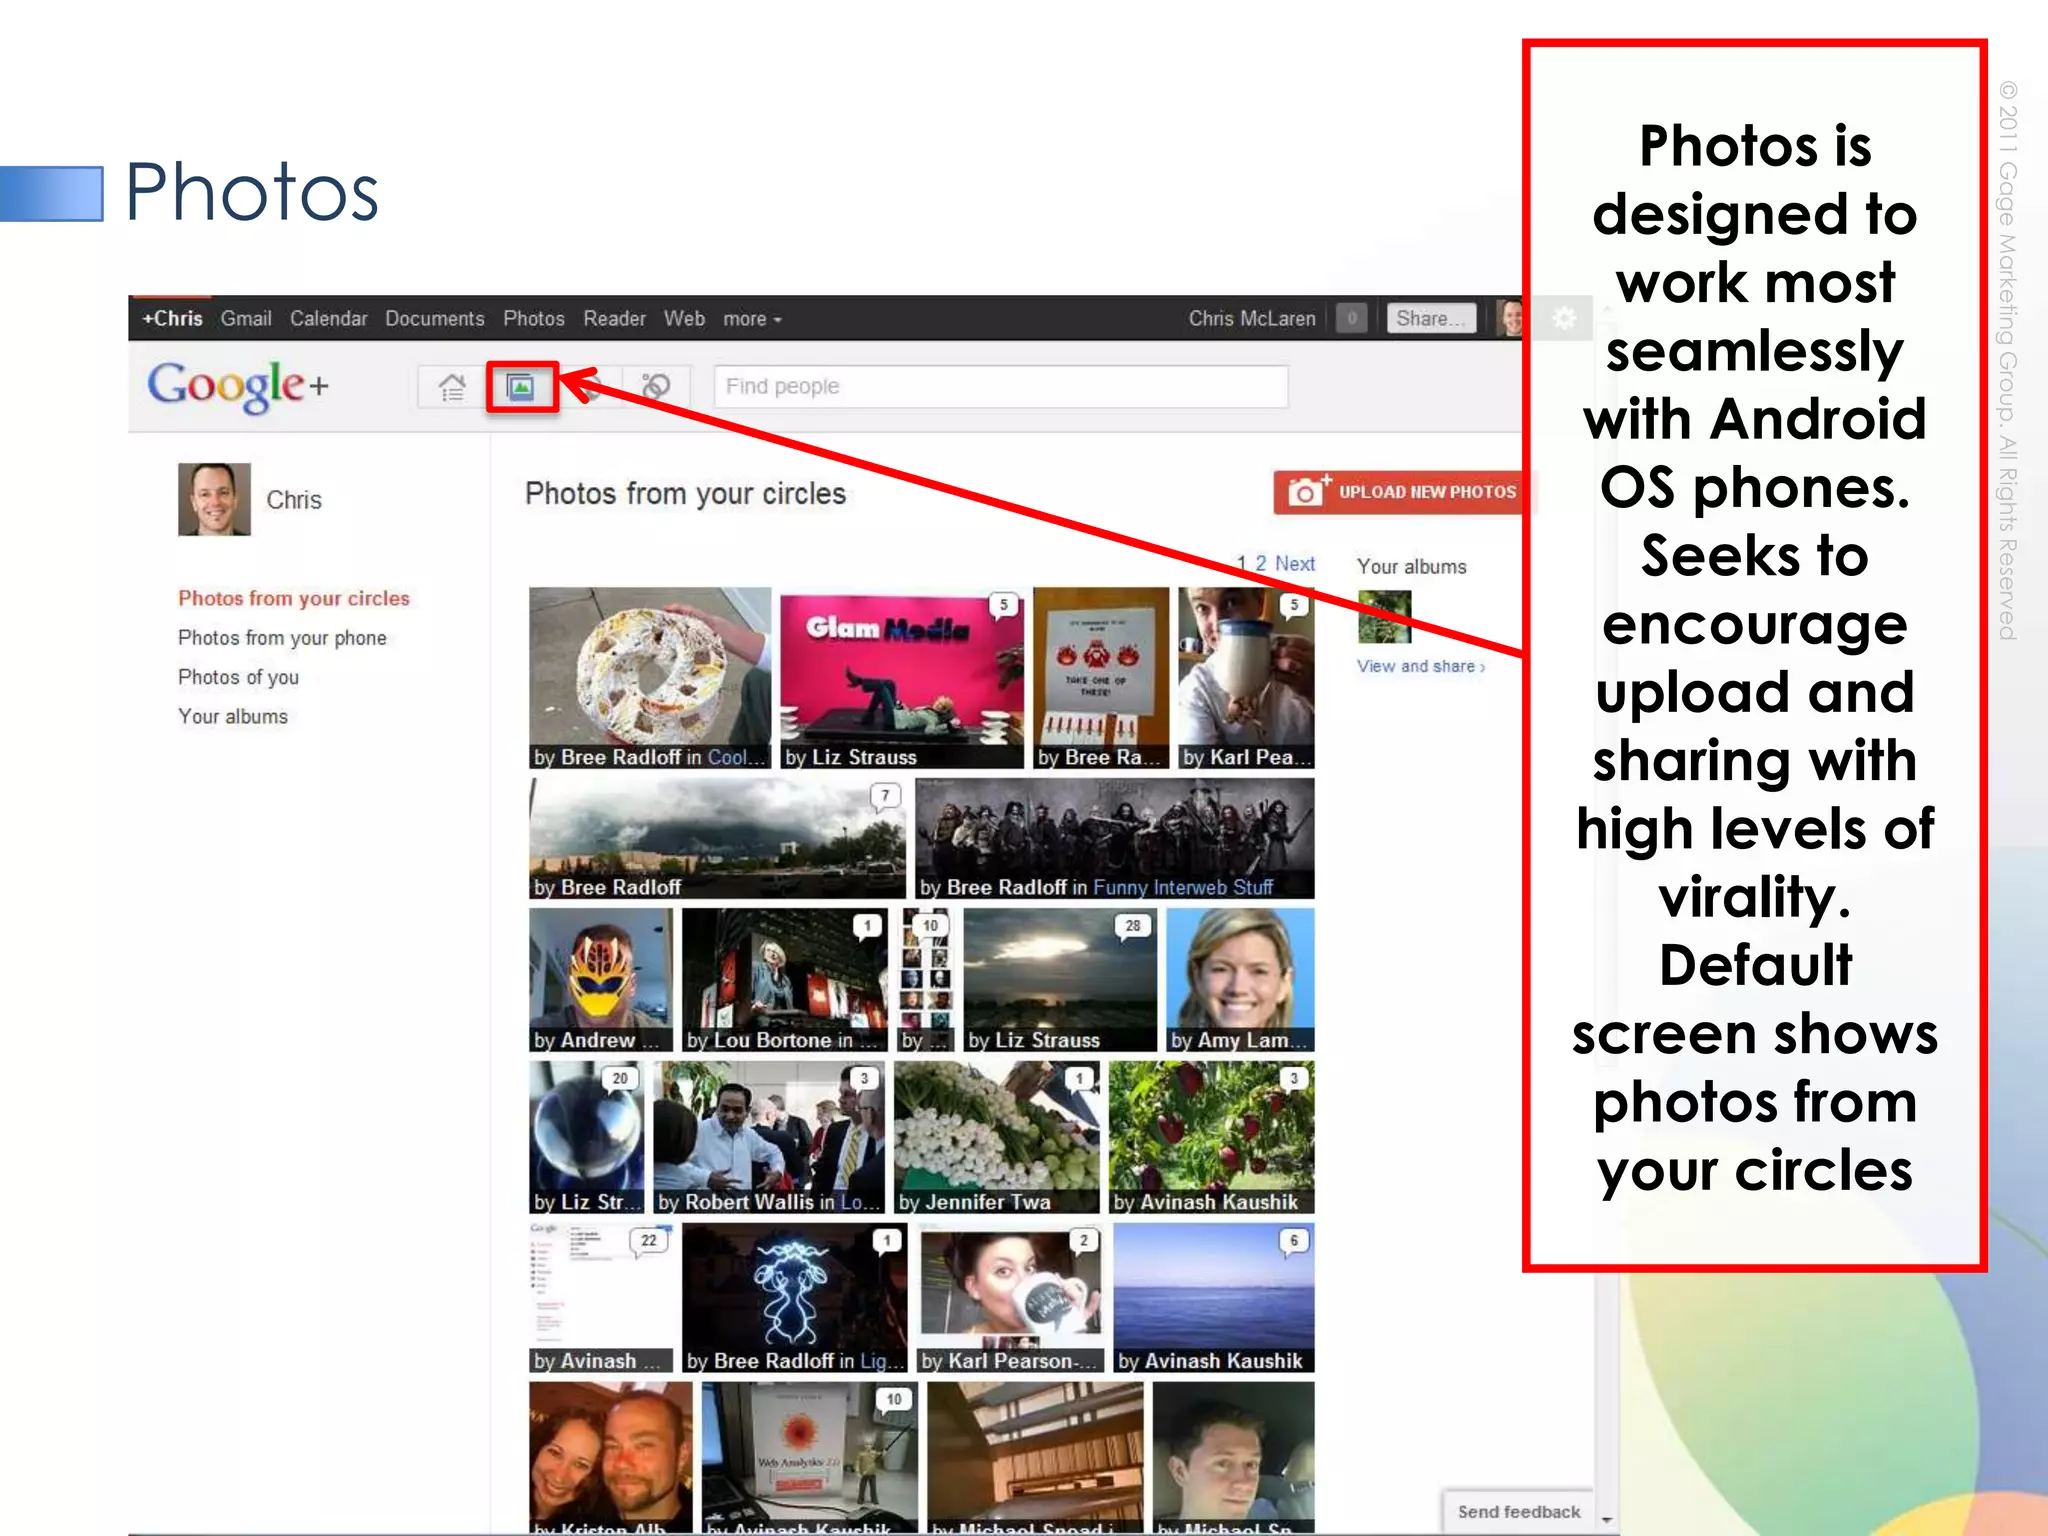The image size is (2048, 1536).
Task: Open comment count 5 on Glam Media photo
Action: click(x=1004, y=605)
